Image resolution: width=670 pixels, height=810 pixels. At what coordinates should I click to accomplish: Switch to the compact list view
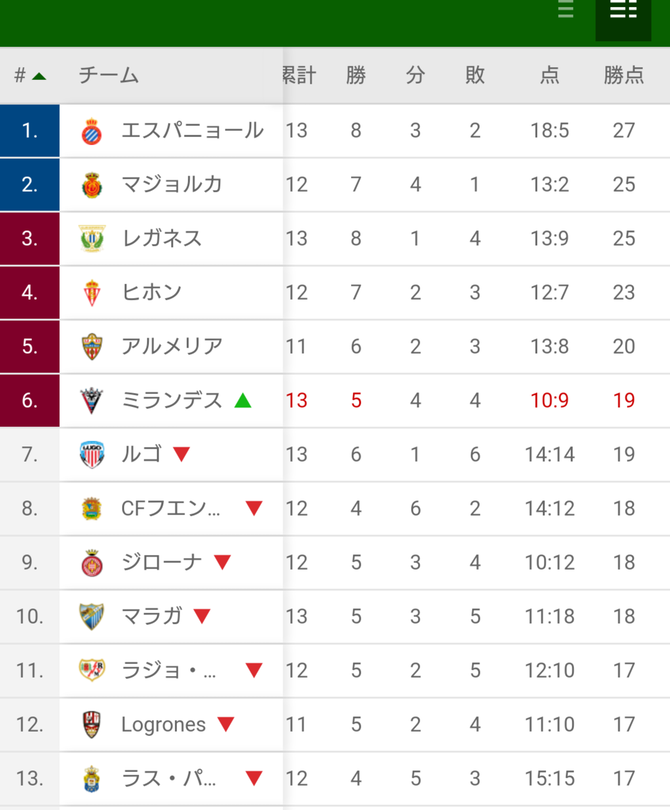(x=566, y=12)
